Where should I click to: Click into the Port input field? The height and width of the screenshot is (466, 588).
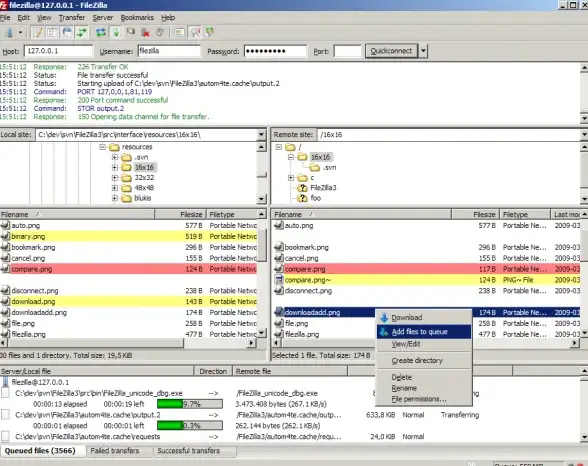[348, 51]
